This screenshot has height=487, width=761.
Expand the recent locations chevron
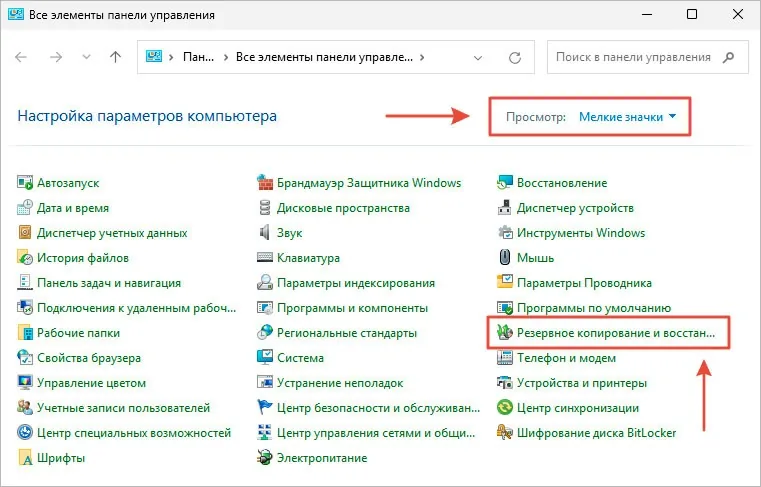86,58
